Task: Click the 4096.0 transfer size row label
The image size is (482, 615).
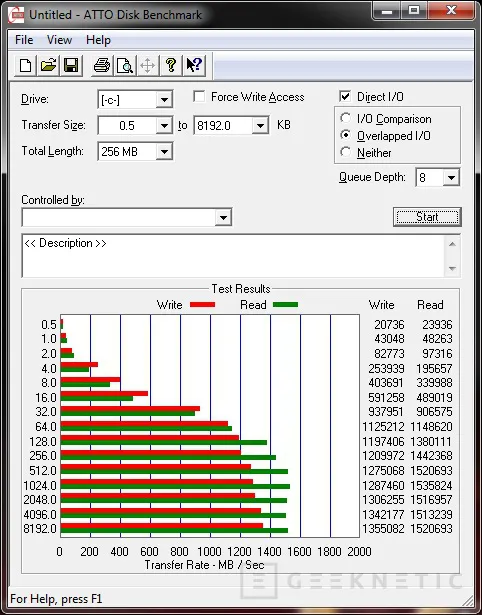Action: (40, 514)
